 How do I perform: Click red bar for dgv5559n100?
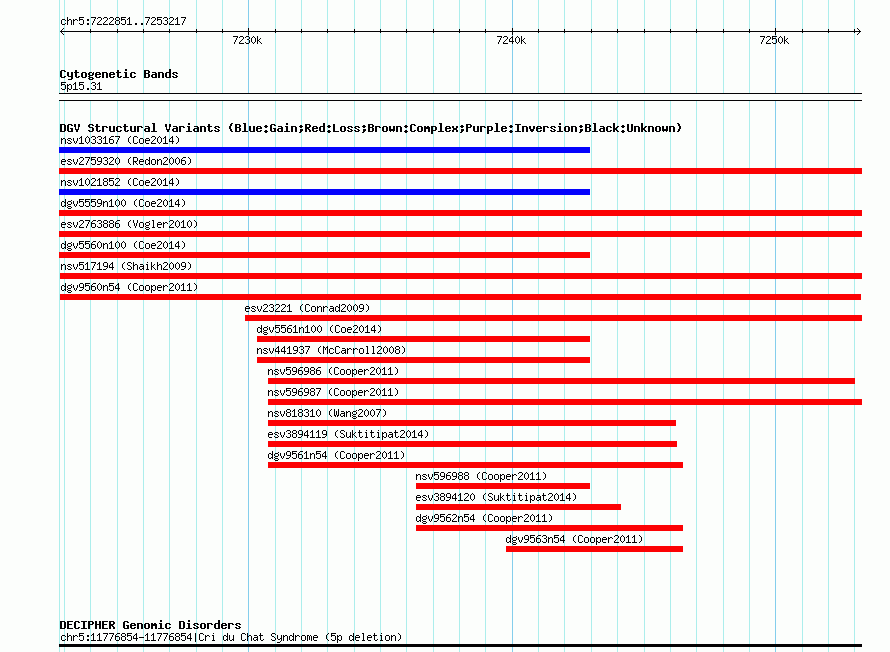pyautogui.click(x=460, y=213)
